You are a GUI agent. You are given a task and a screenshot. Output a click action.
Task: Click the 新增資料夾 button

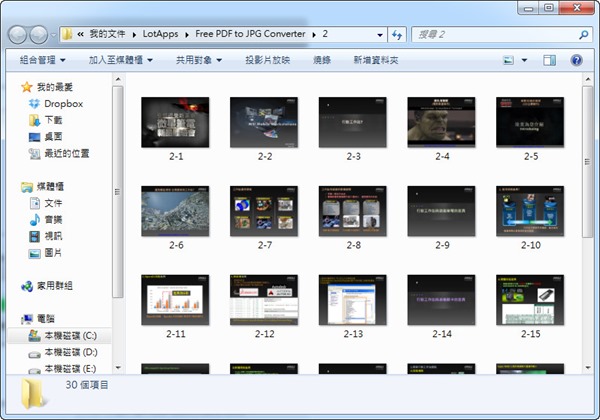(375, 60)
